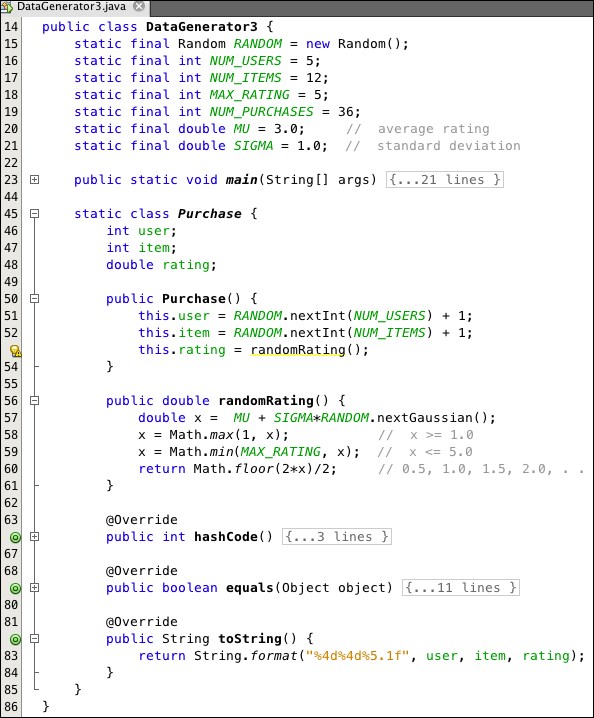Click the Java file icon on the tab
This screenshot has width=594, height=718.
tap(6, 6)
